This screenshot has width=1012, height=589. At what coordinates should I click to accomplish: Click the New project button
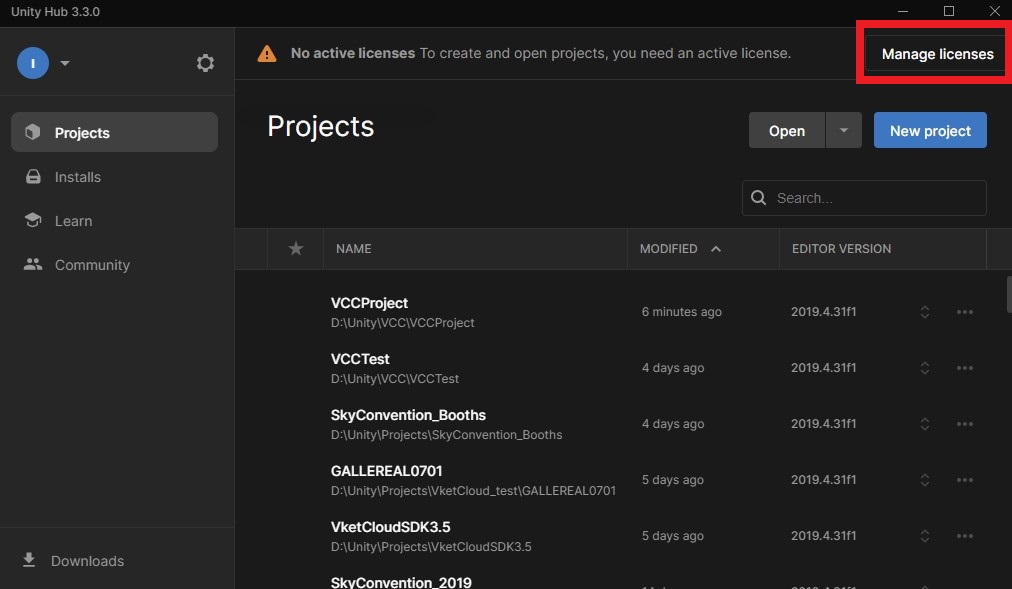click(929, 131)
